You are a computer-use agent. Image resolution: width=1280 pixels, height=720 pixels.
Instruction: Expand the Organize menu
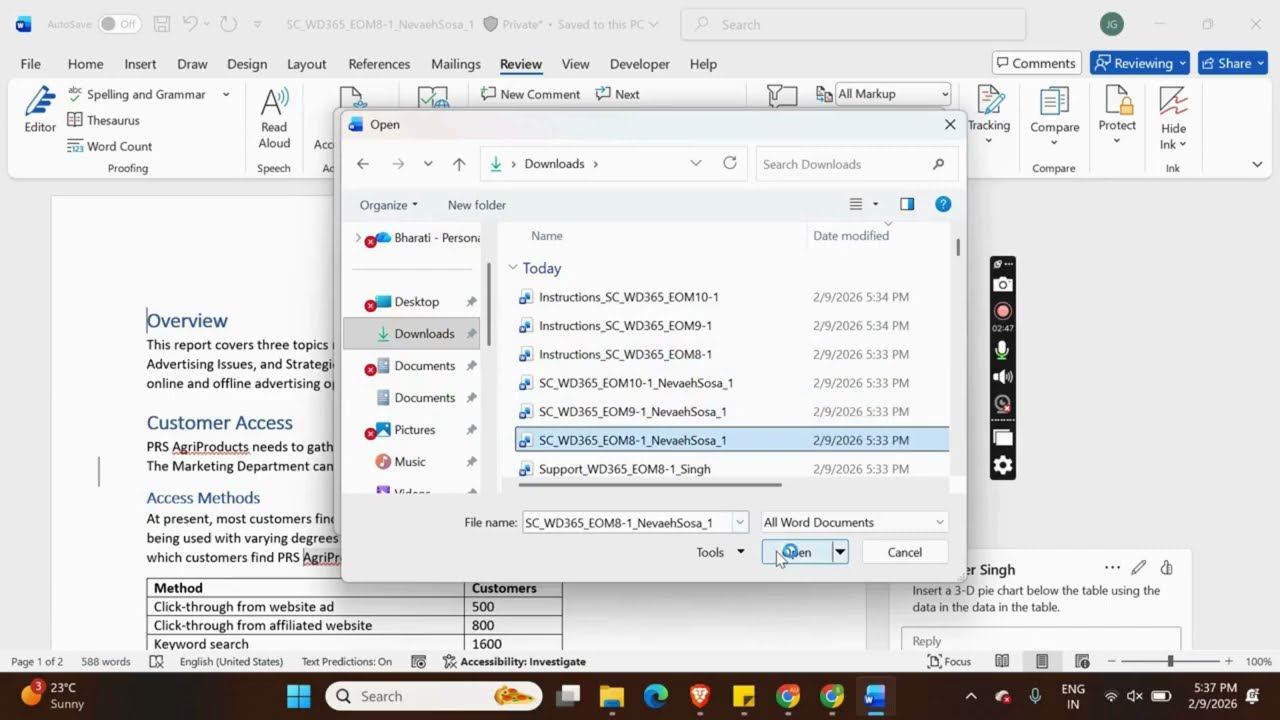[389, 205]
